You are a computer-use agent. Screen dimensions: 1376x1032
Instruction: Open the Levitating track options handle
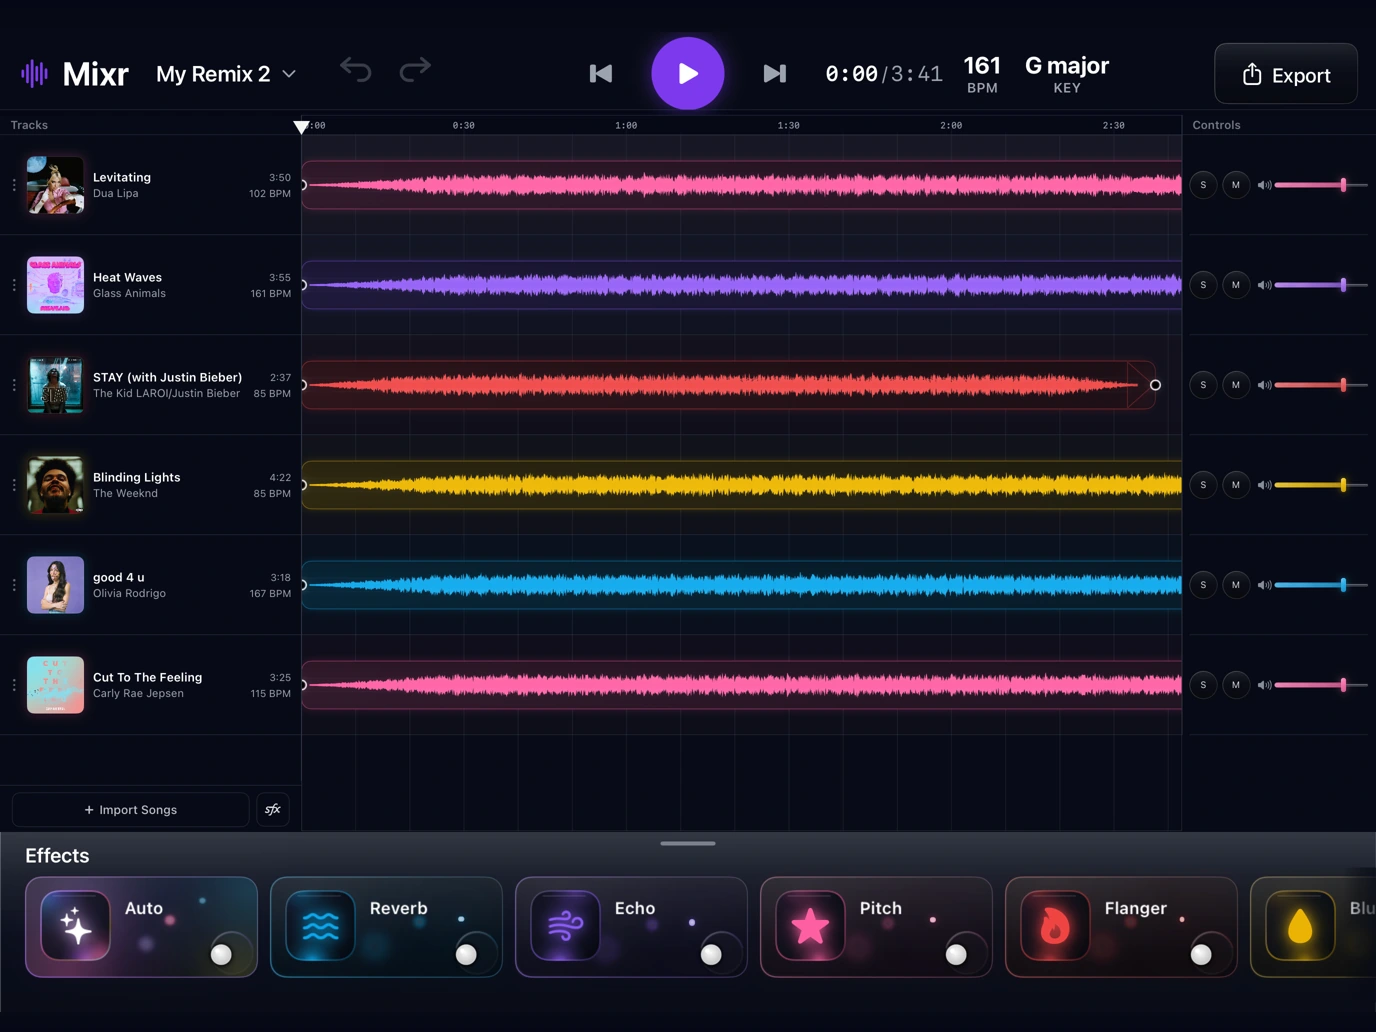coord(14,185)
